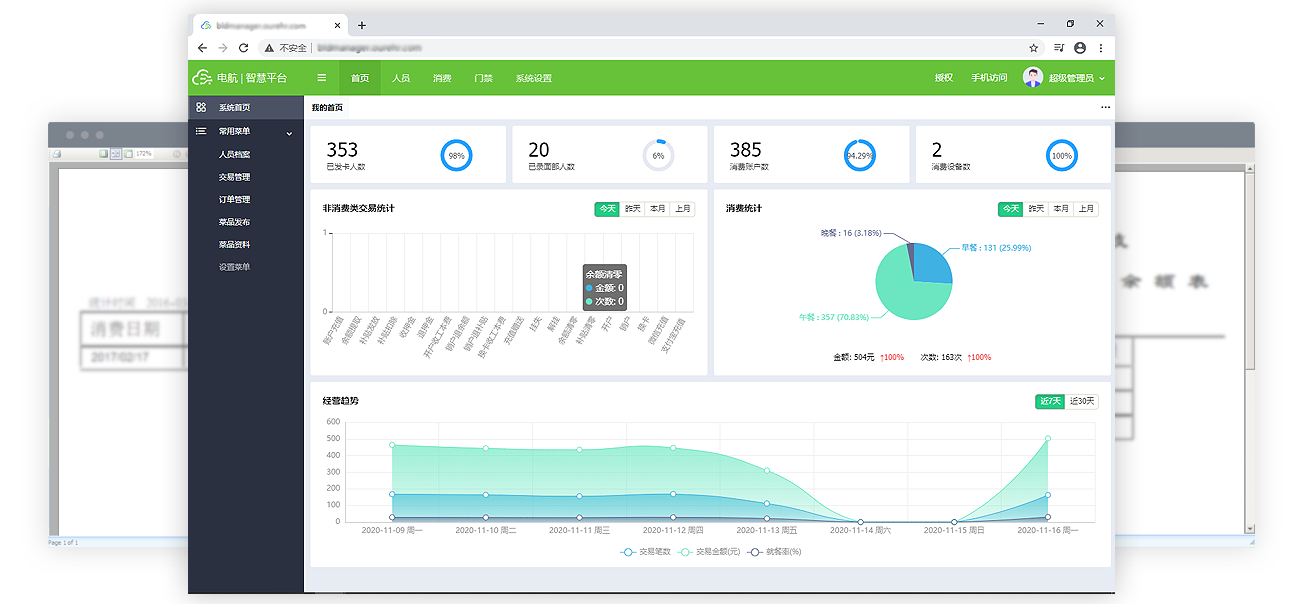Open a new browser tab

362,25
